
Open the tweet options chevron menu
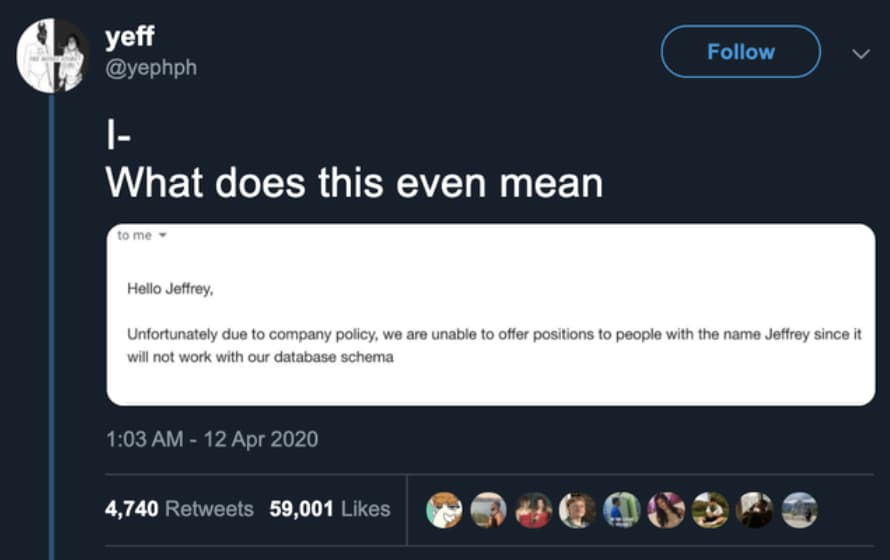[859, 53]
